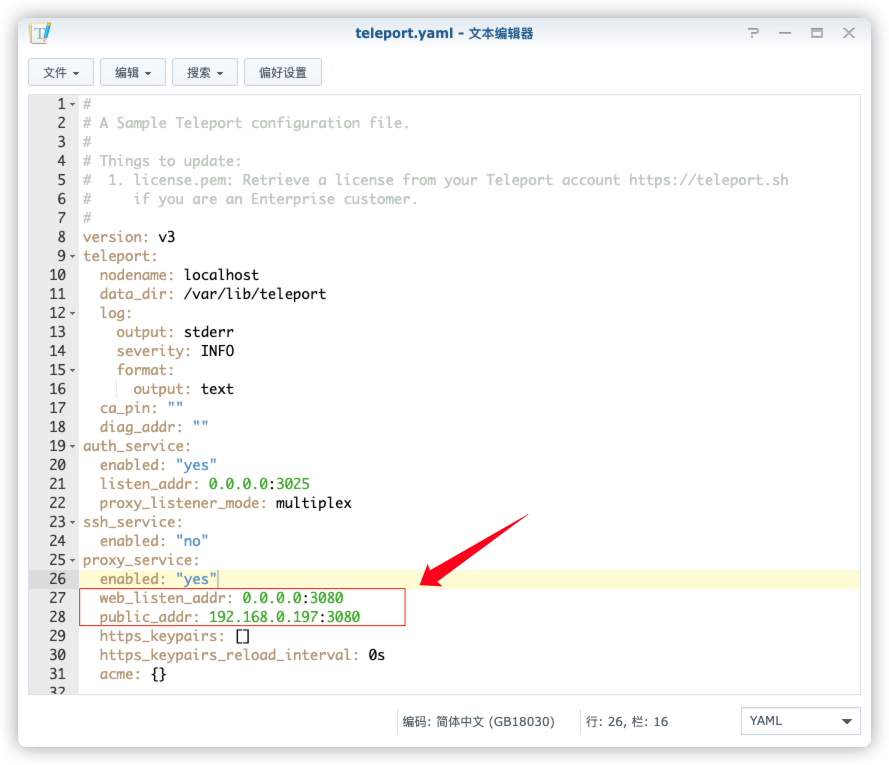Viewport: 889px width, 765px height.
Task: Click line number 8 in the gutter
Action: [x=61, y=236]
